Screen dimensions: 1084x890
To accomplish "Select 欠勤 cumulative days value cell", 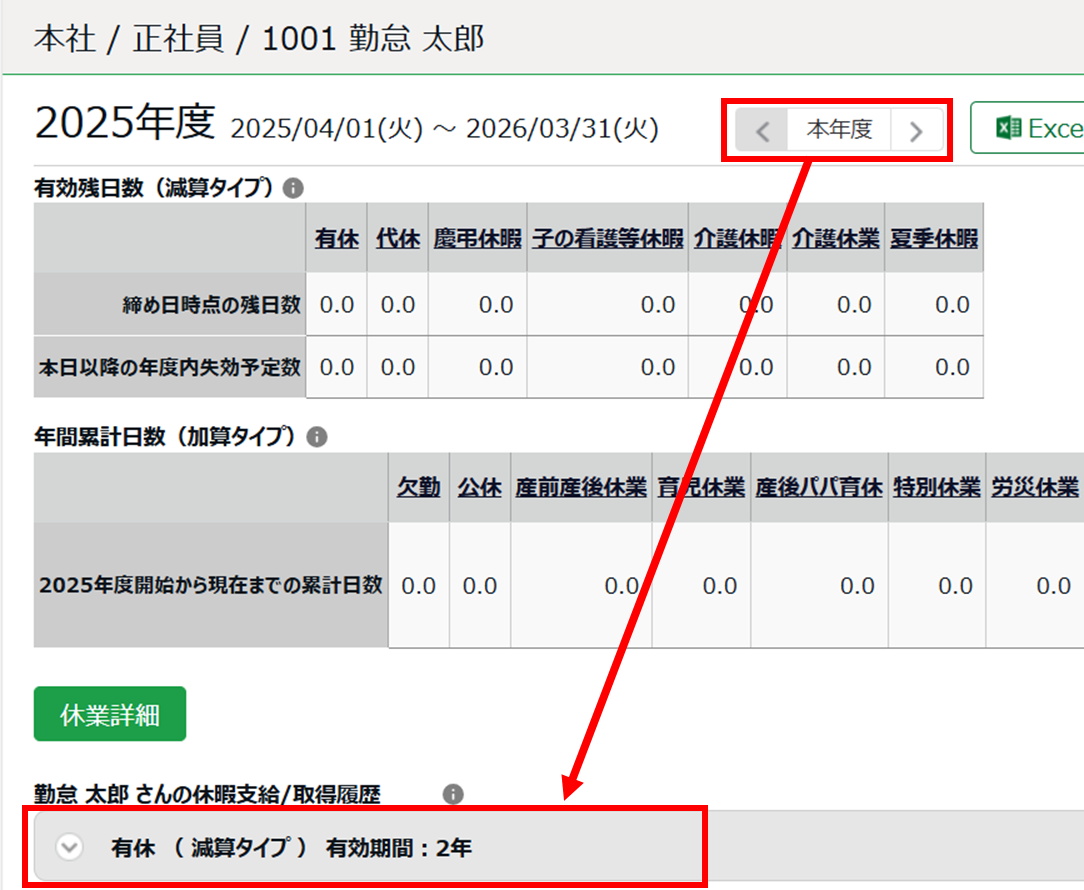I will click(418, 586).
